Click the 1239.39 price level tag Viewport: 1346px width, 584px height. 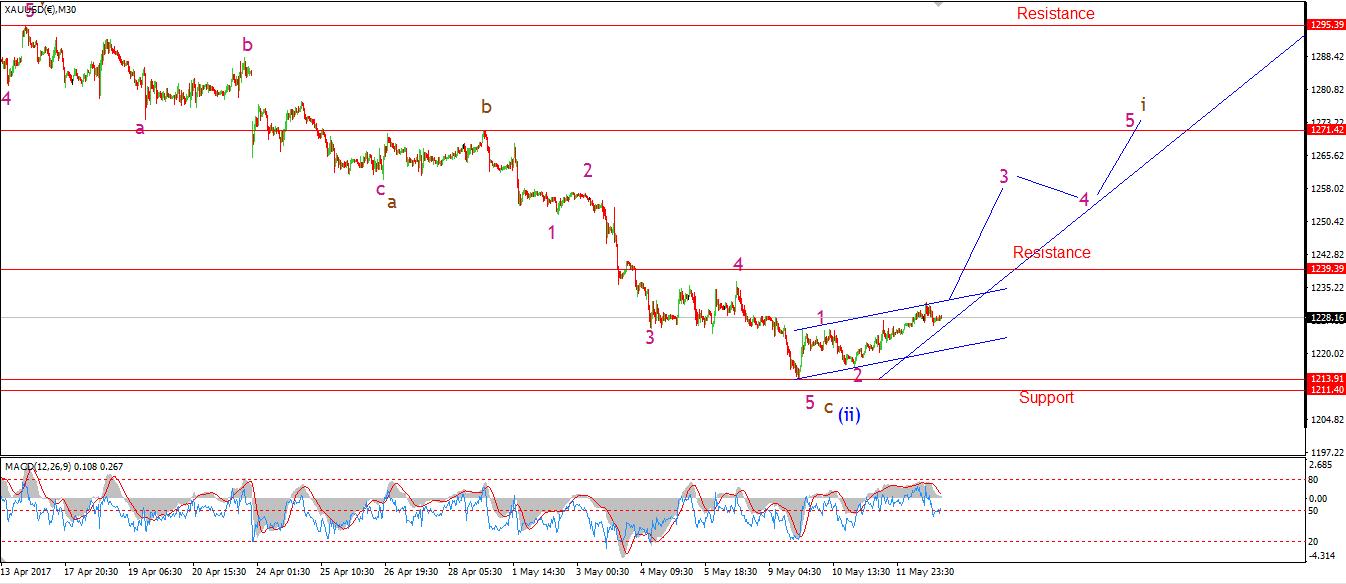coord(1325,269)
